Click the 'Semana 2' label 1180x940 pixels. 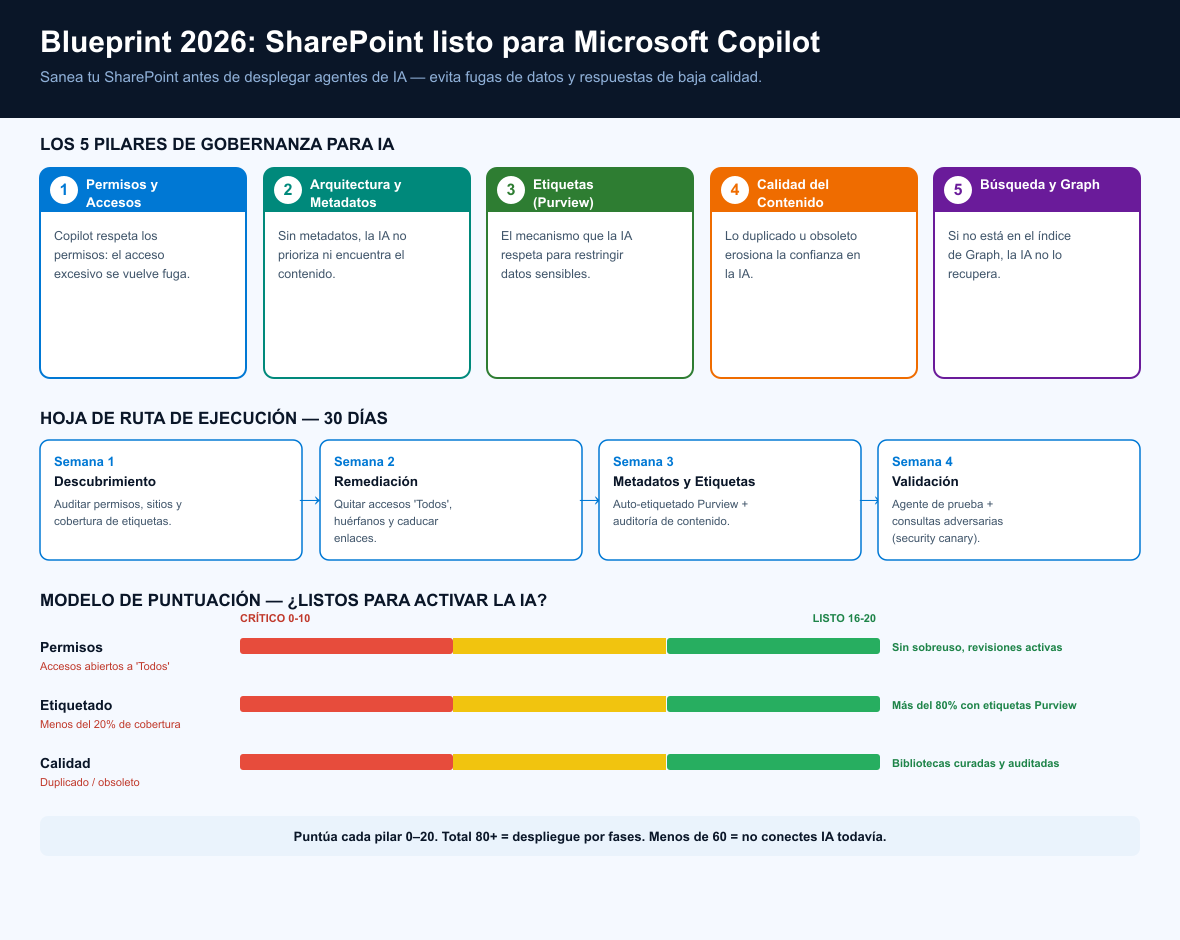coord(364,461)
